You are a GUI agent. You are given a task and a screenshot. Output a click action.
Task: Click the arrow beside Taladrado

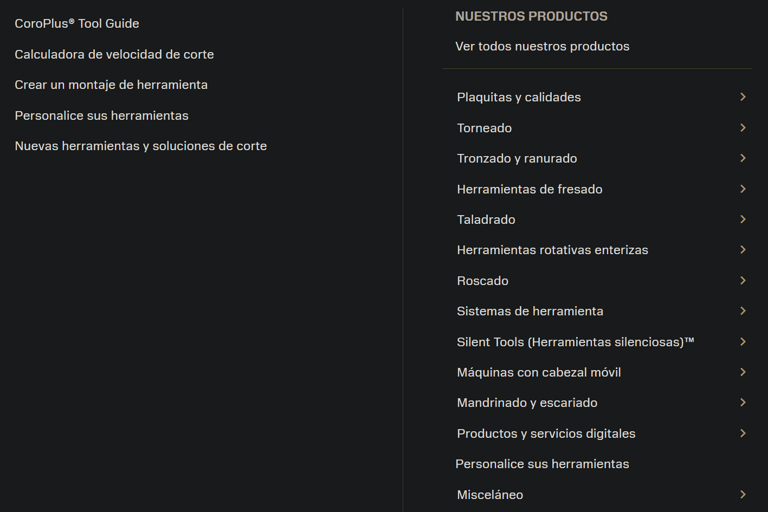(x=743, y=219)
